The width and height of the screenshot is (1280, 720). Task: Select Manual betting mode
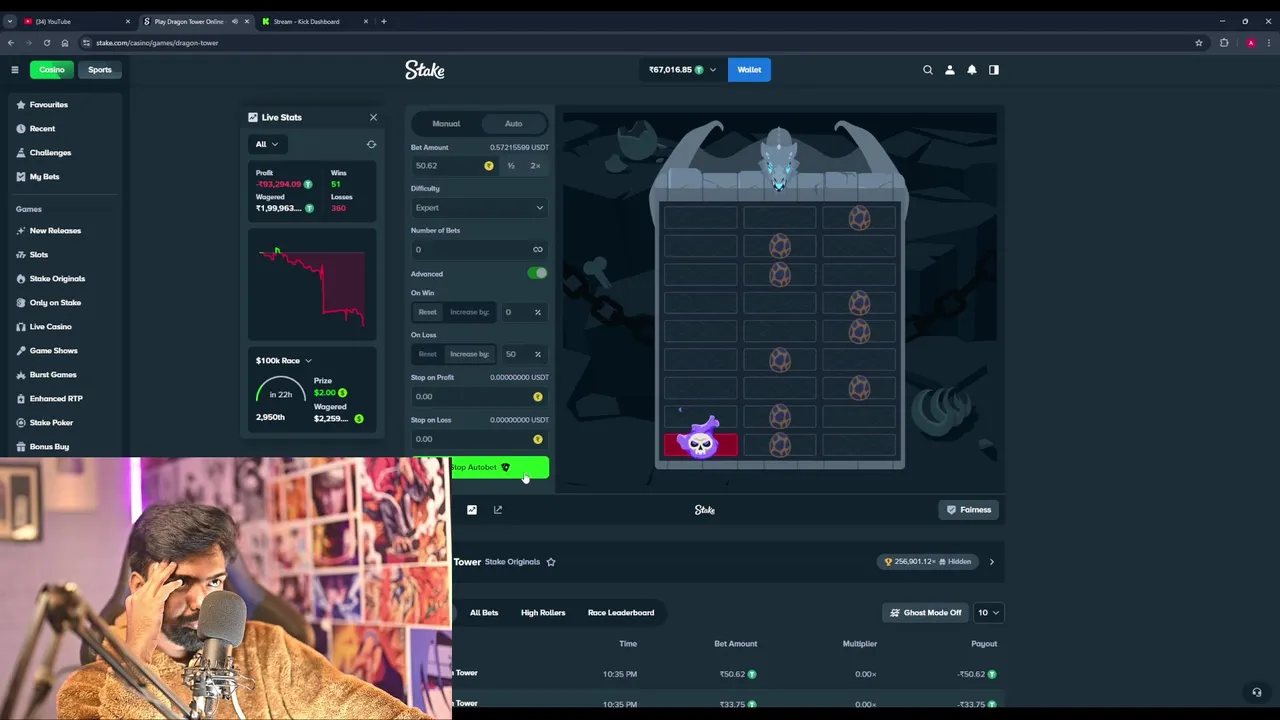(446, 124)
